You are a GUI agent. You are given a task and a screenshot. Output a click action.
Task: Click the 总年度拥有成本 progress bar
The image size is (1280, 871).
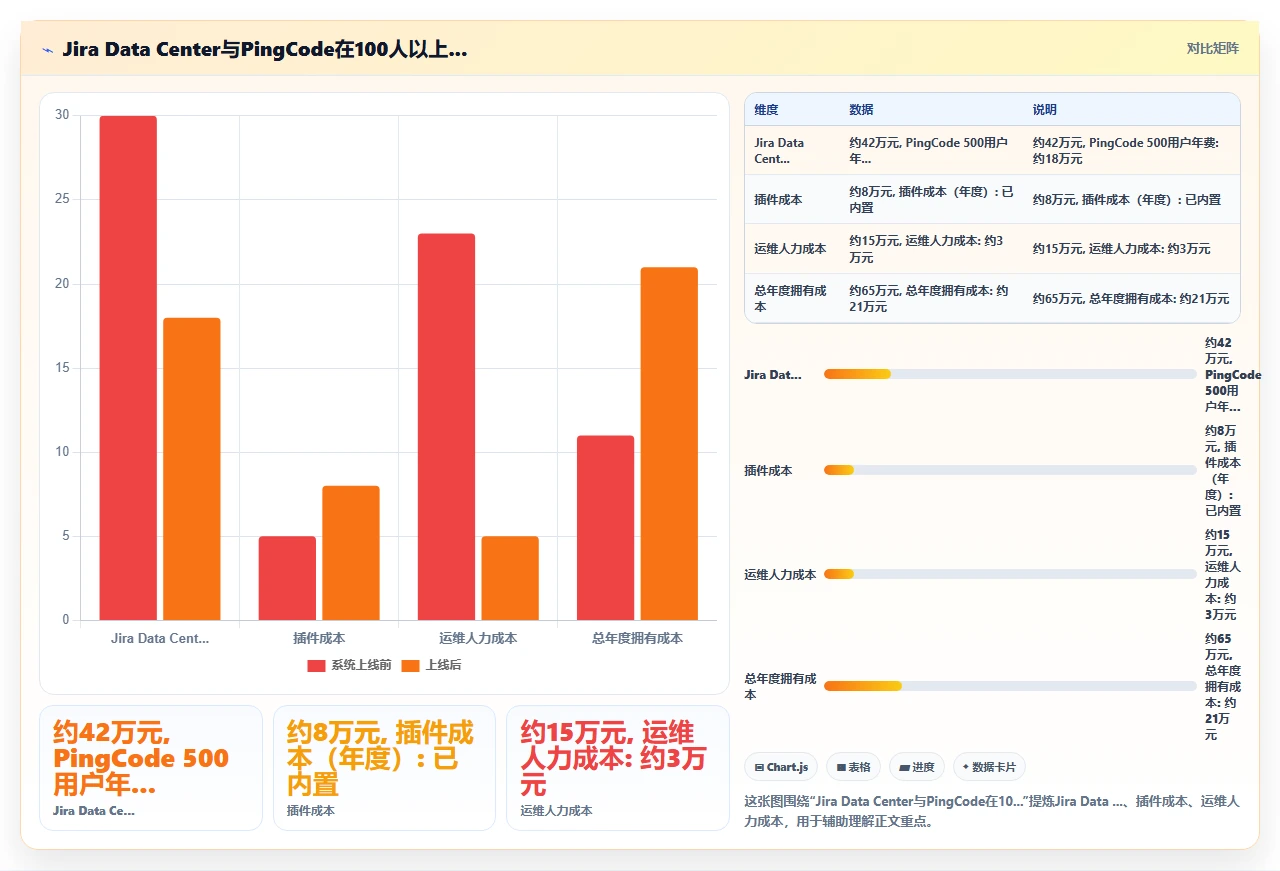coord(1010,686)
